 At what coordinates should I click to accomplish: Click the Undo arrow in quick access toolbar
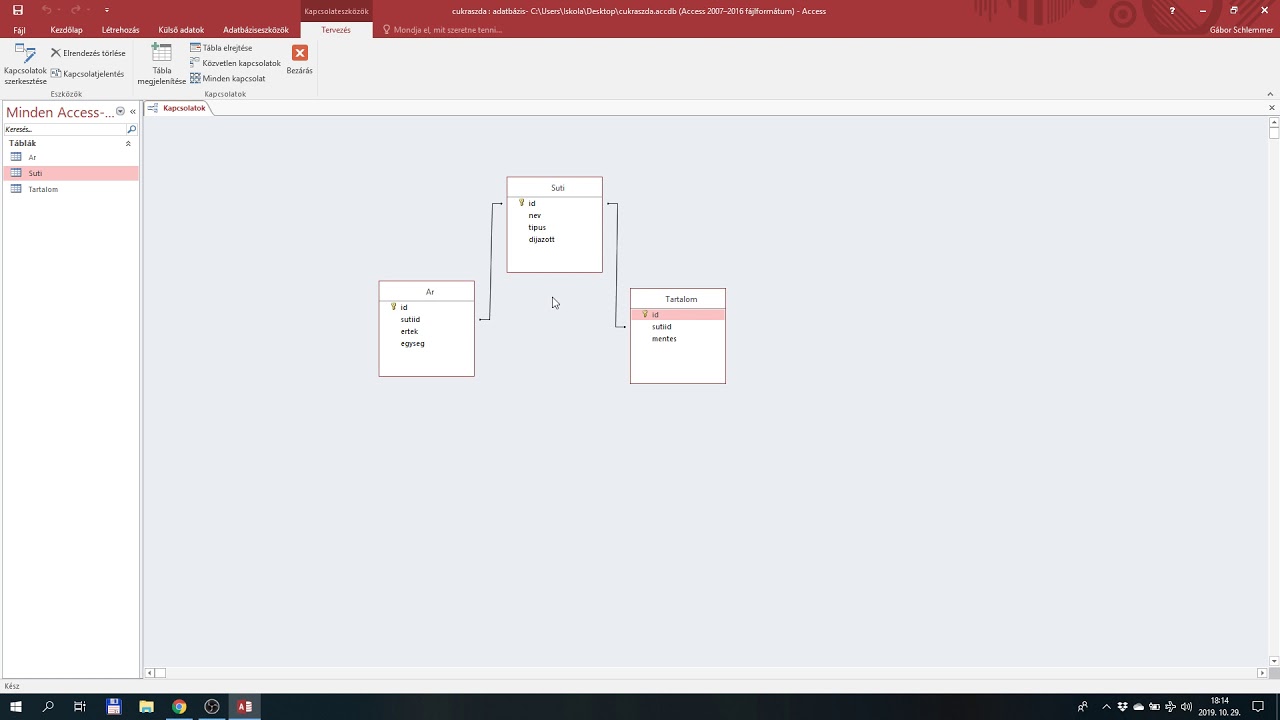46,10
